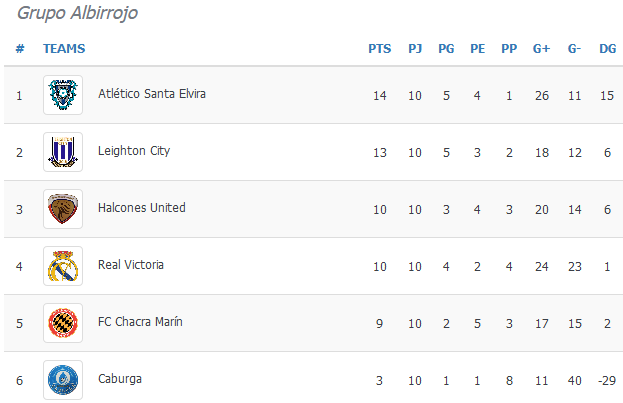Click the PE column header
Viewport: 623px width, 403px height.
tap(478, 48)
